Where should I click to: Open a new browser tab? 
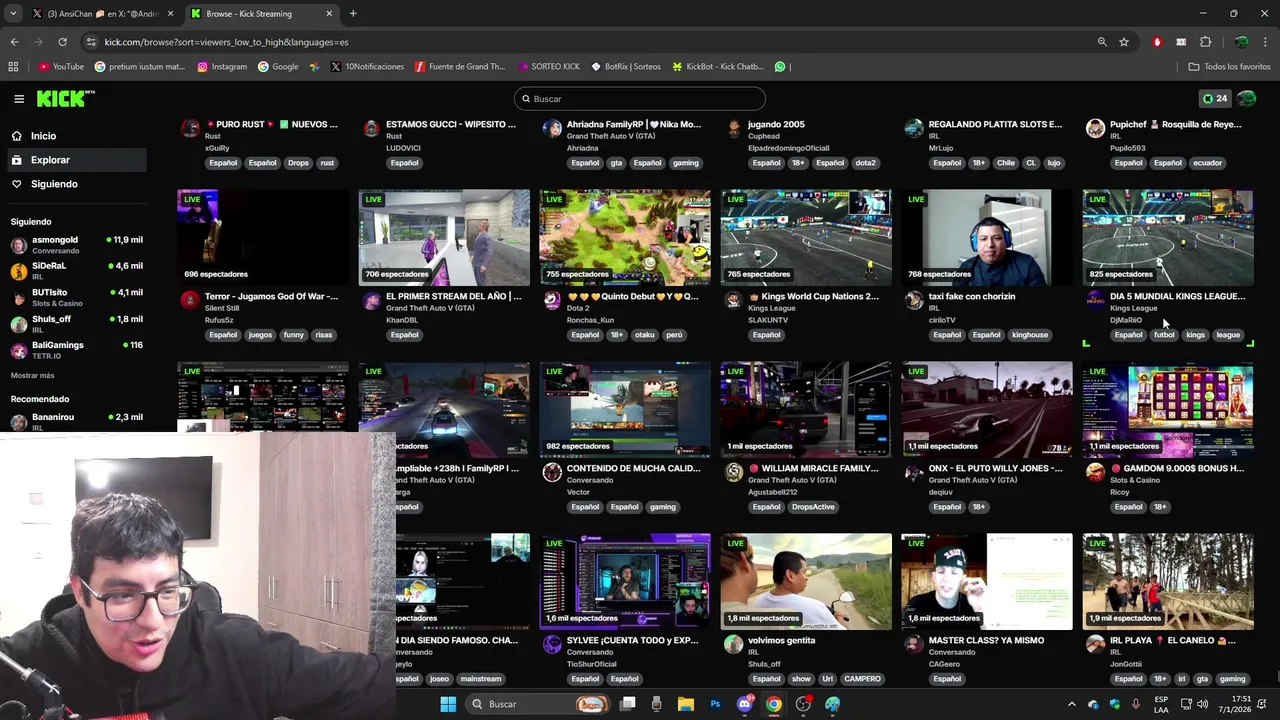353,14
